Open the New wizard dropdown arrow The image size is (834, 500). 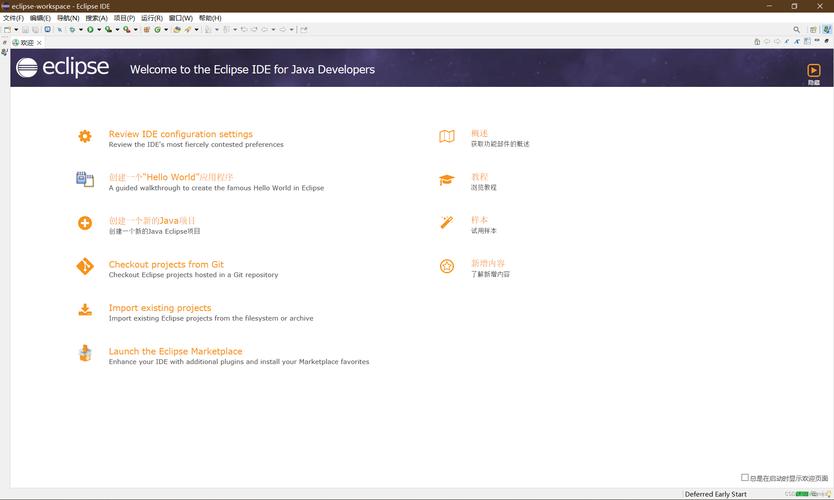pyautogui.click(x=16, y=30)
